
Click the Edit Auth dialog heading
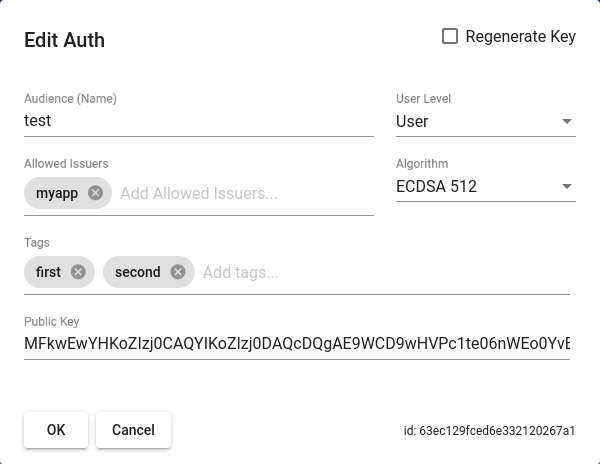tap(64, 40)
